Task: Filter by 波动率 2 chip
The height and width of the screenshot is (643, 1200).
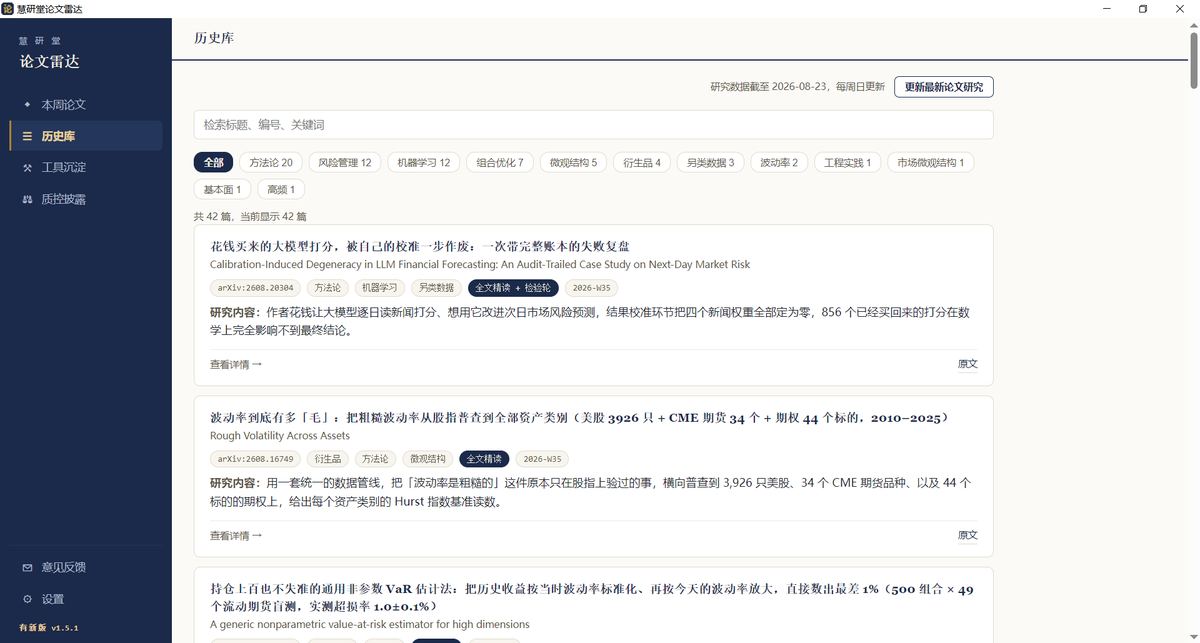Action: 779,162
